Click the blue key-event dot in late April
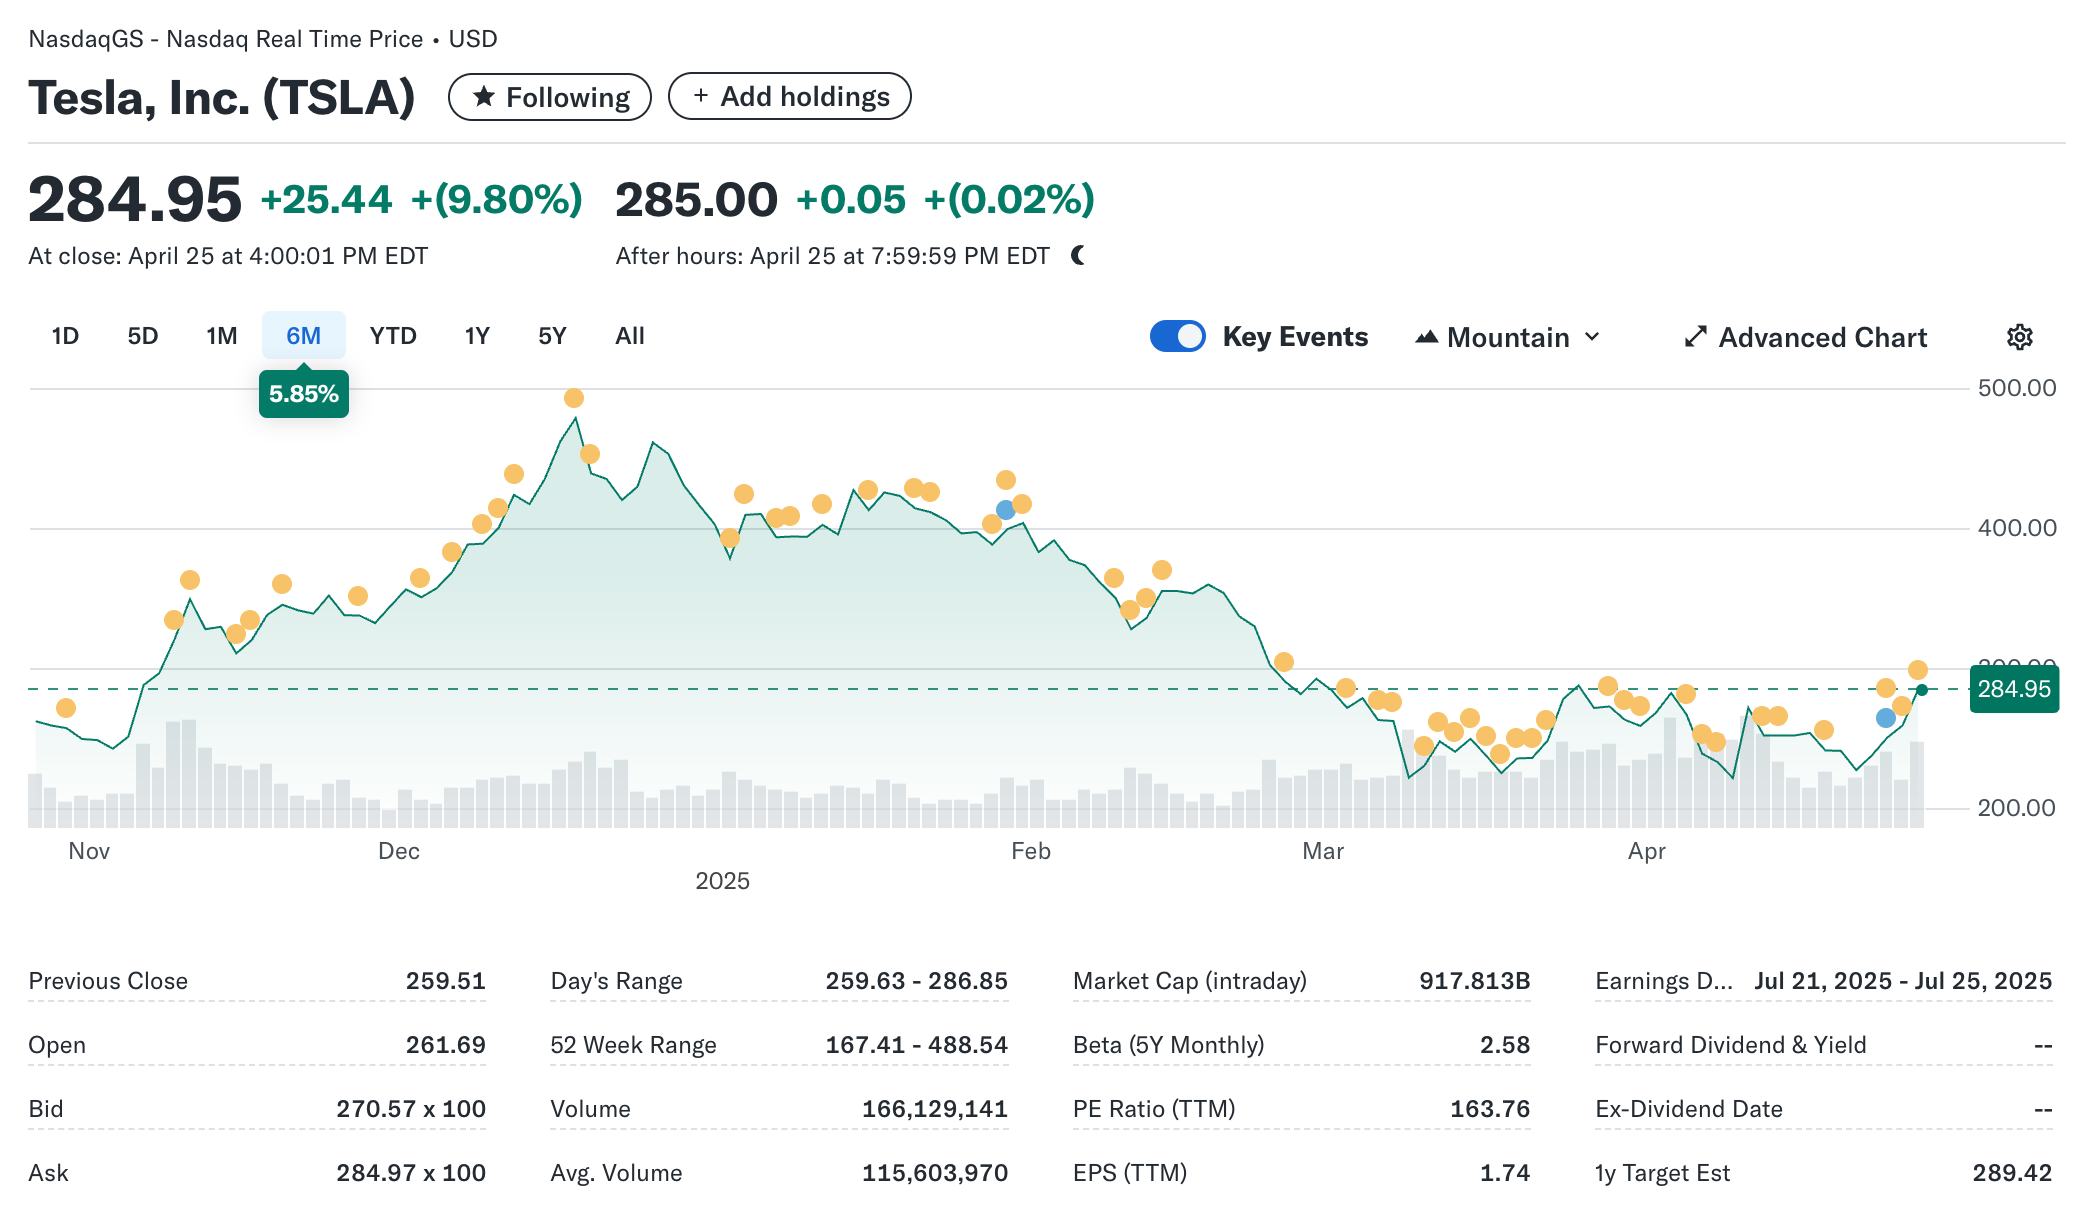The height and width of the screenshot is (1218, 2096). click(x=1885, y=718)
